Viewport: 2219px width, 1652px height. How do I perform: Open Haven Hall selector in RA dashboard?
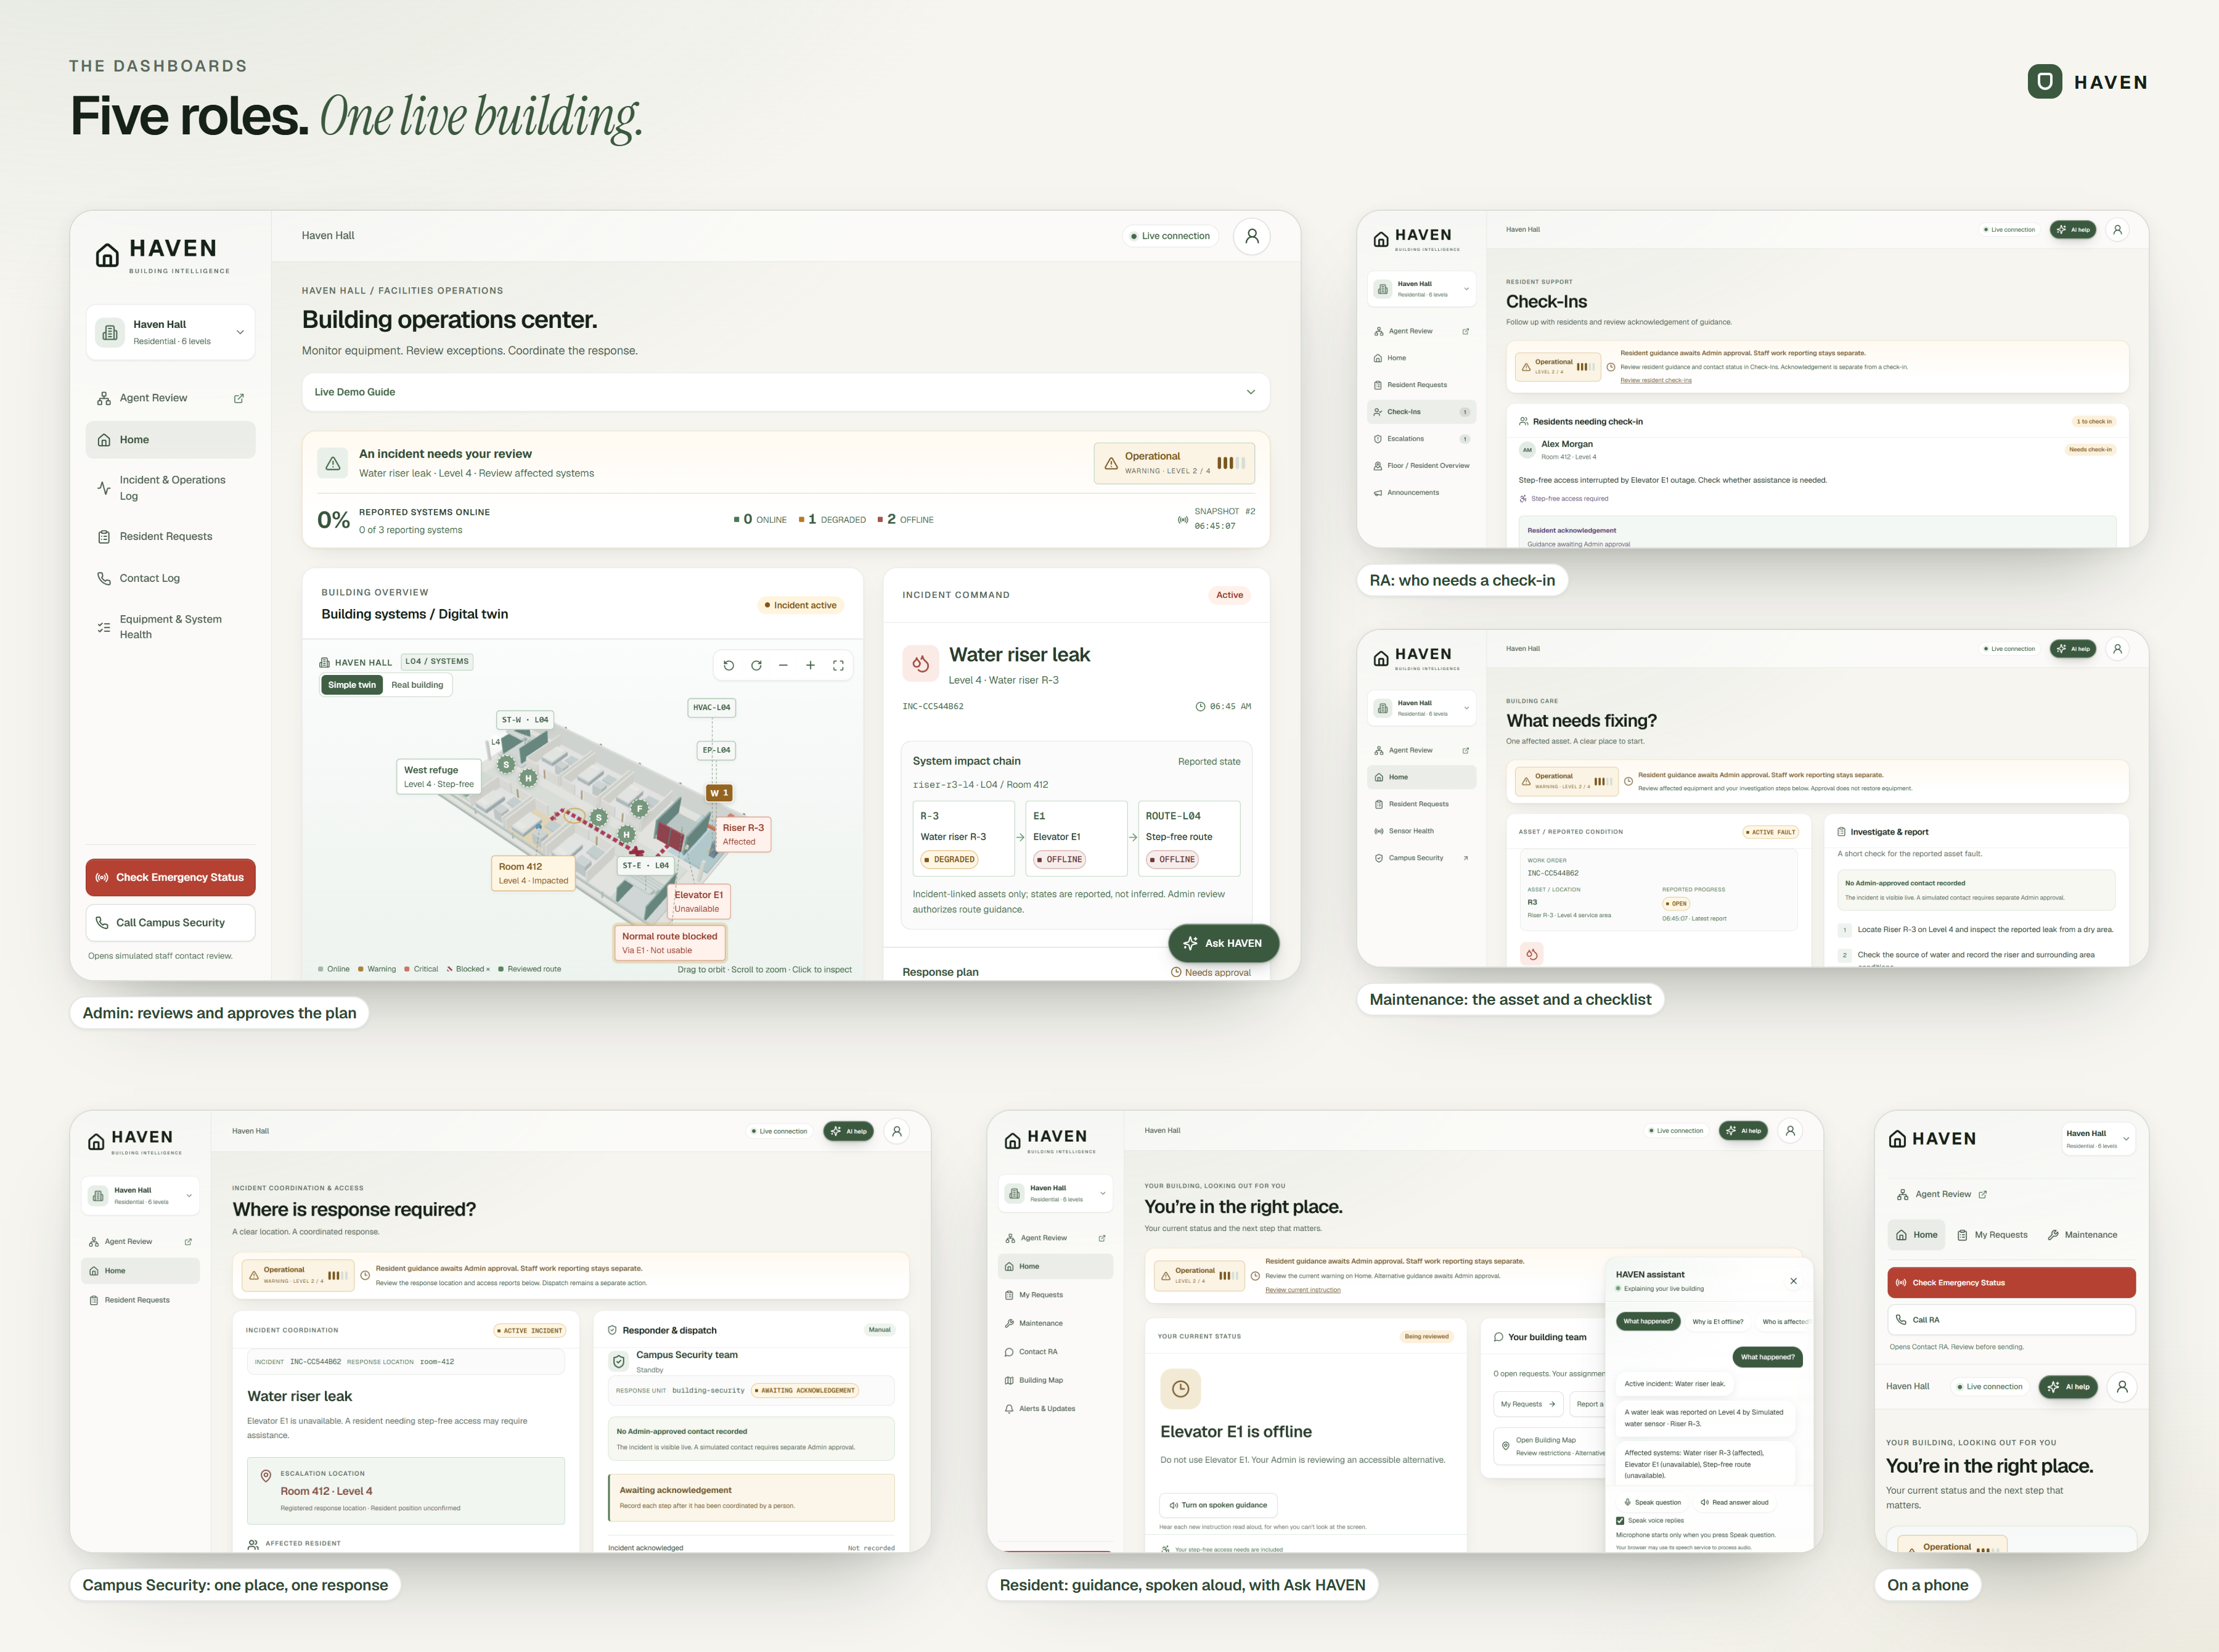tap(1421, 289)
